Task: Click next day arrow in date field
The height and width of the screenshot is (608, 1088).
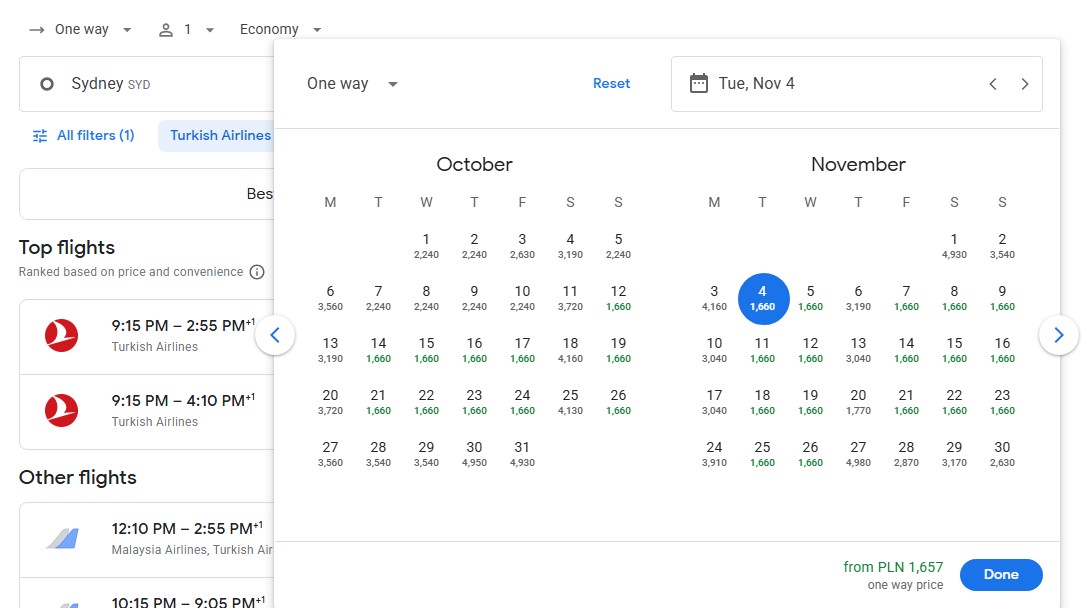Action: tap(1025, 84)
